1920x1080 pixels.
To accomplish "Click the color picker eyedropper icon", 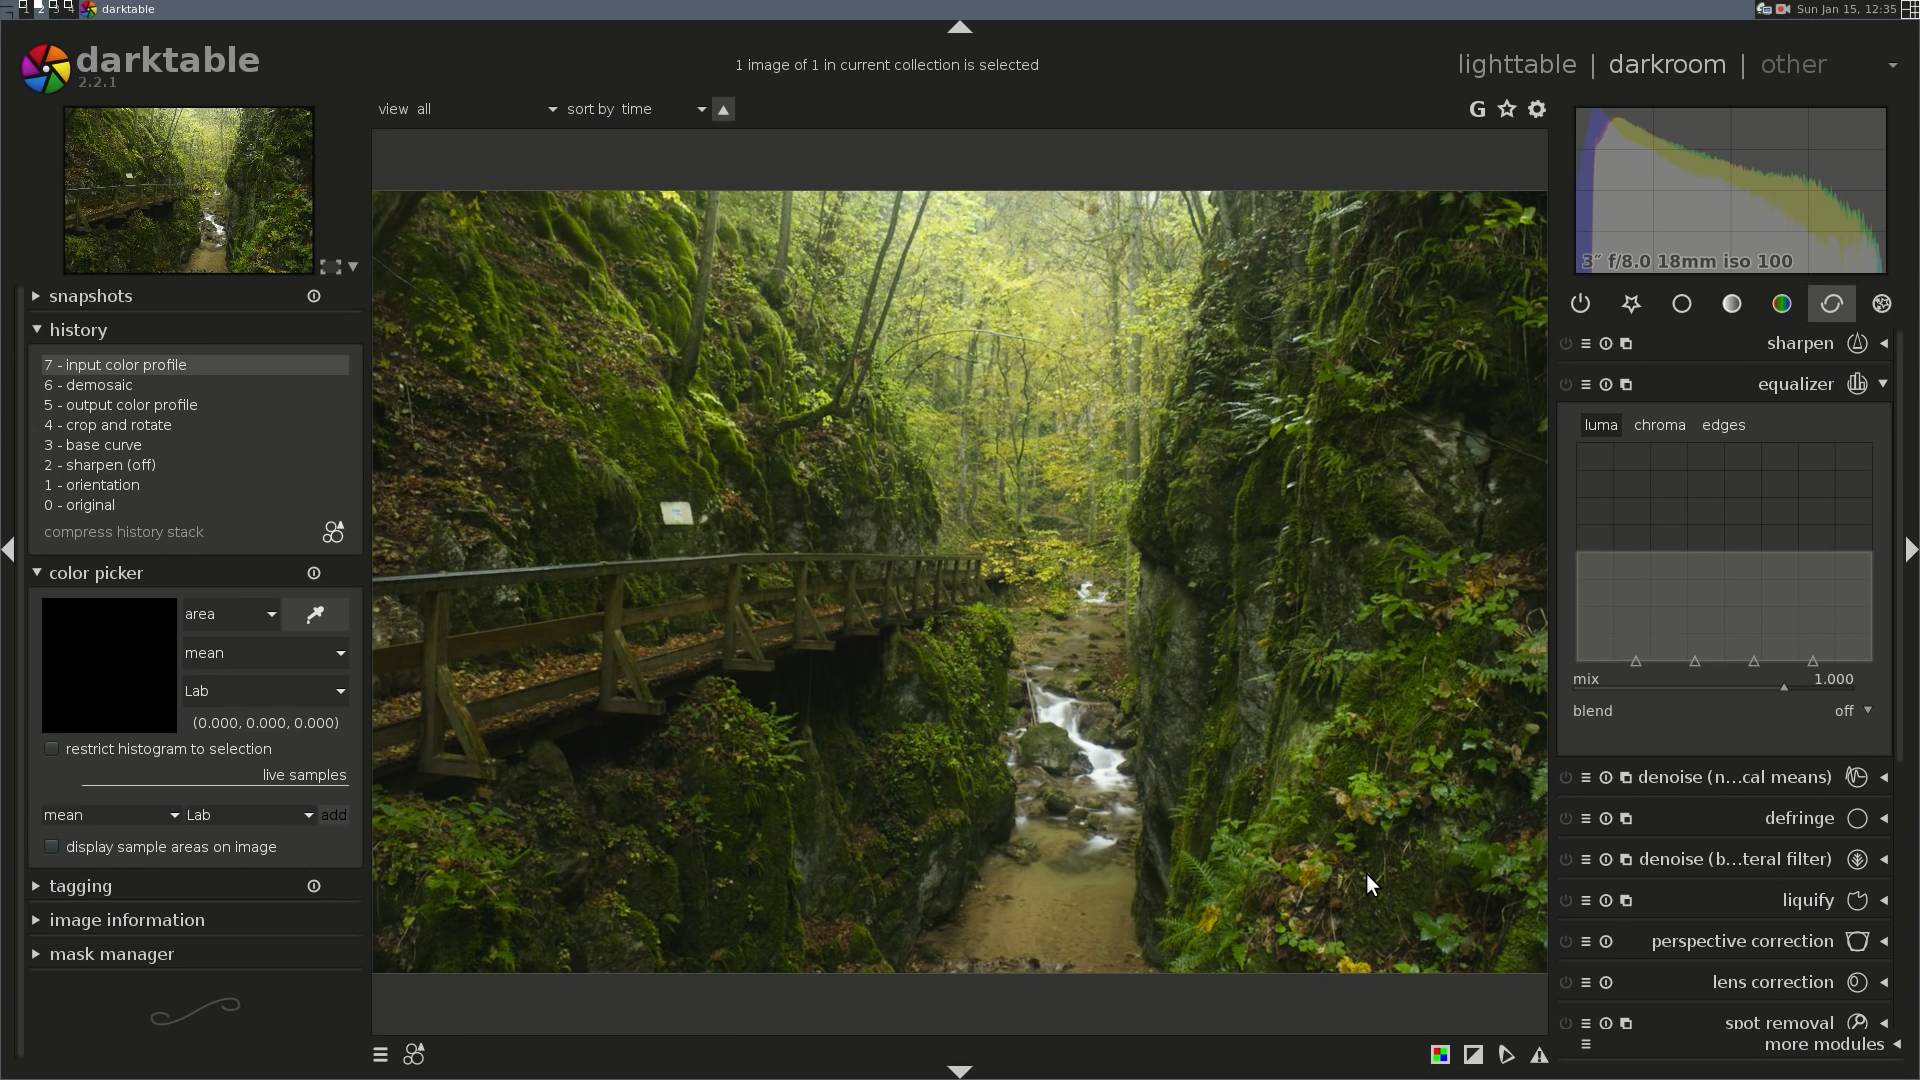I will click(x=315, y=615).
